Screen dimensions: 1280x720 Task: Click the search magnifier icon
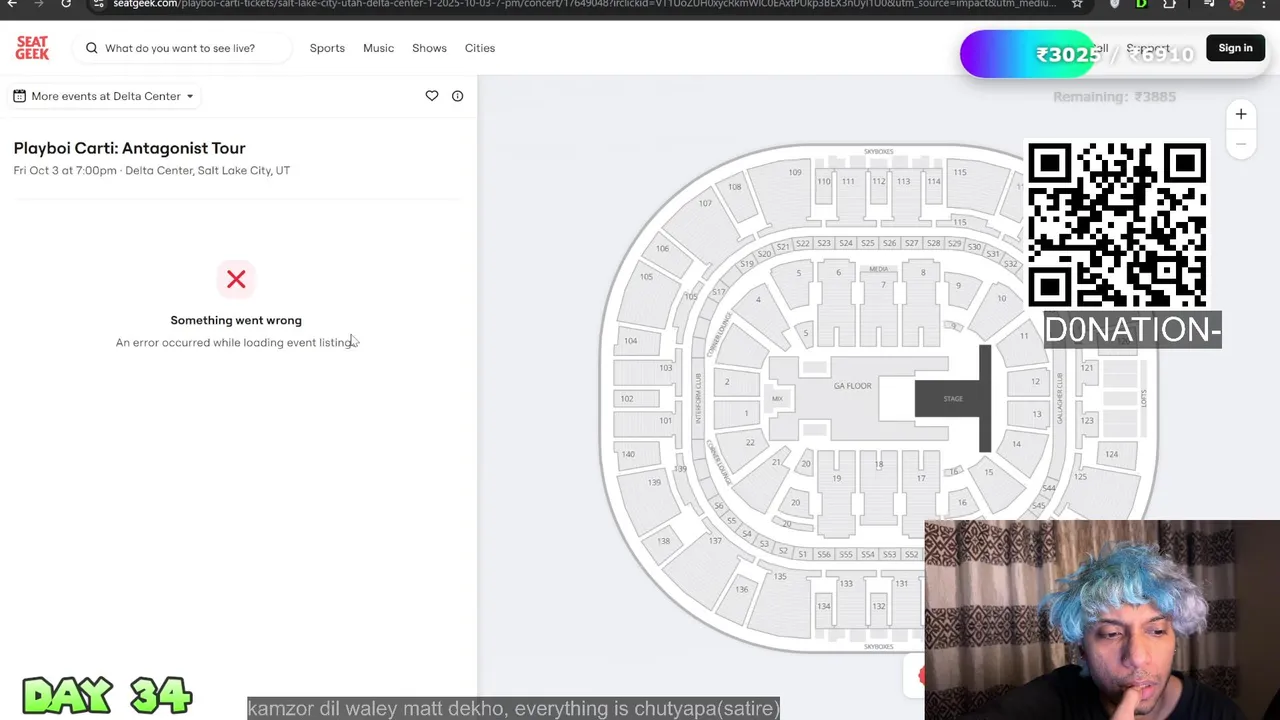(92, 48)
